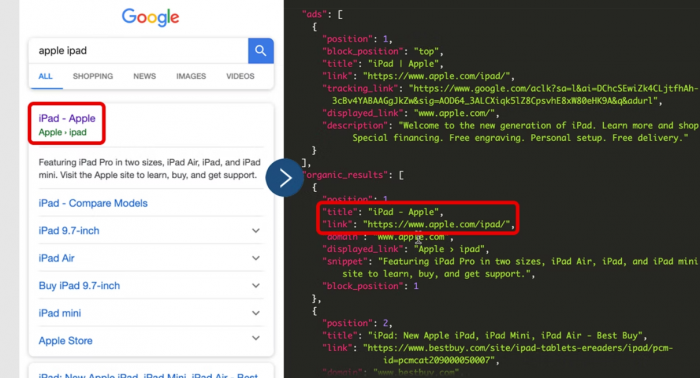Image resolution: width=700 pixels, height=378 pixels.
Task: Click the search field containing apple ipad
Action: pos(138,50)
